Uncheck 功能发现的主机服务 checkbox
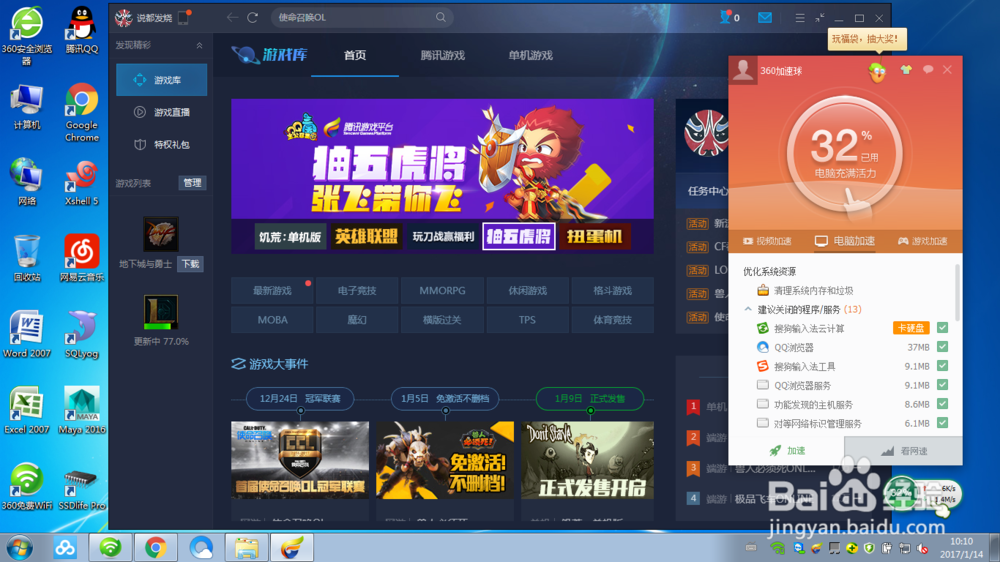Viewport: 1000px width, 562px height. (x=943, y=404)
